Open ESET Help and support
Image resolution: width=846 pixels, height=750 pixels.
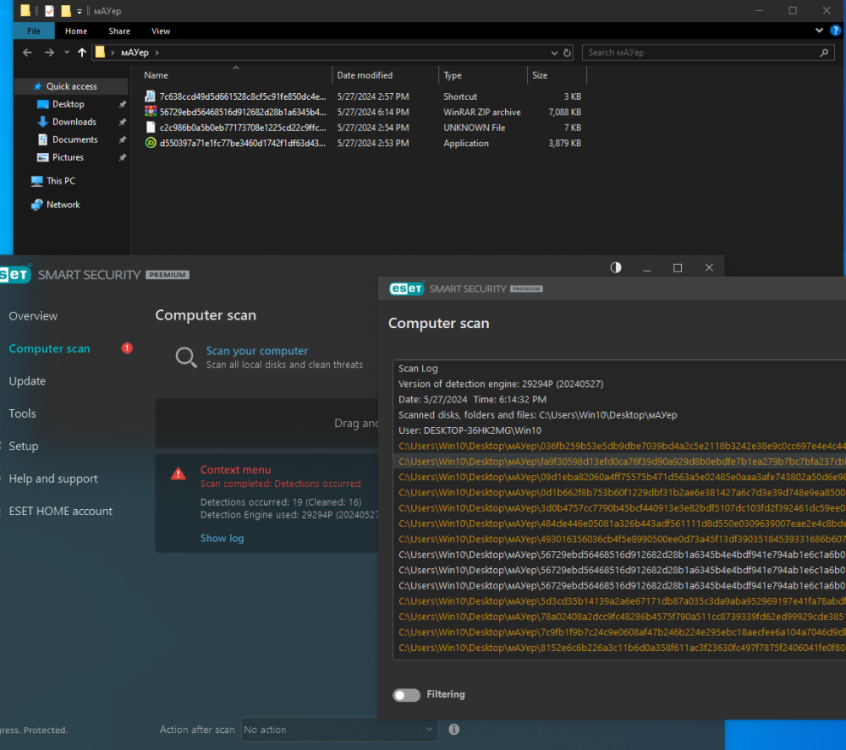(x=53, y=479)
